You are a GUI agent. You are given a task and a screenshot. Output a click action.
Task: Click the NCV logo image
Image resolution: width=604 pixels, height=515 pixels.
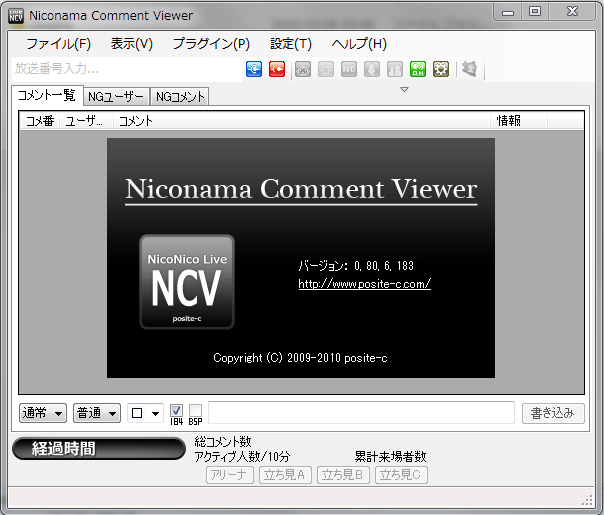(x=187, y=282)
